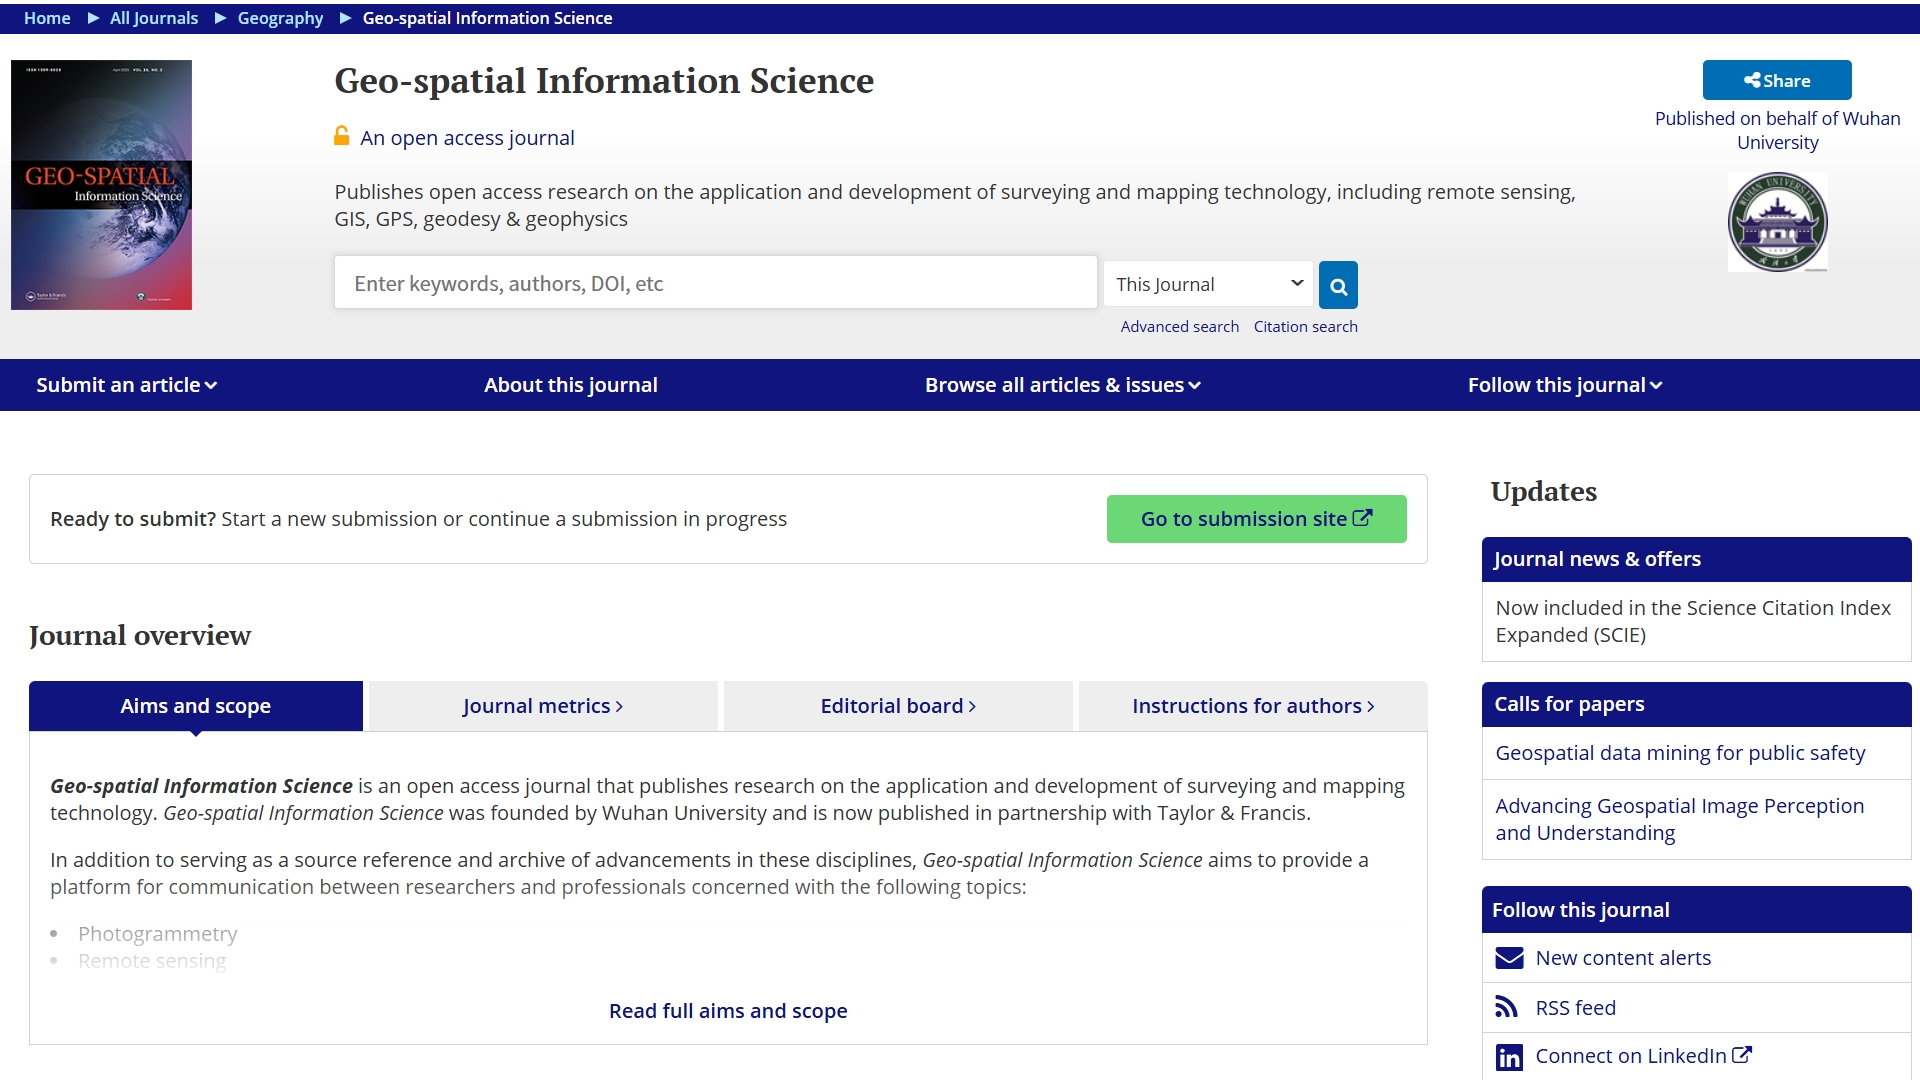Click Read full aims and scope link

pos(728,1011)
